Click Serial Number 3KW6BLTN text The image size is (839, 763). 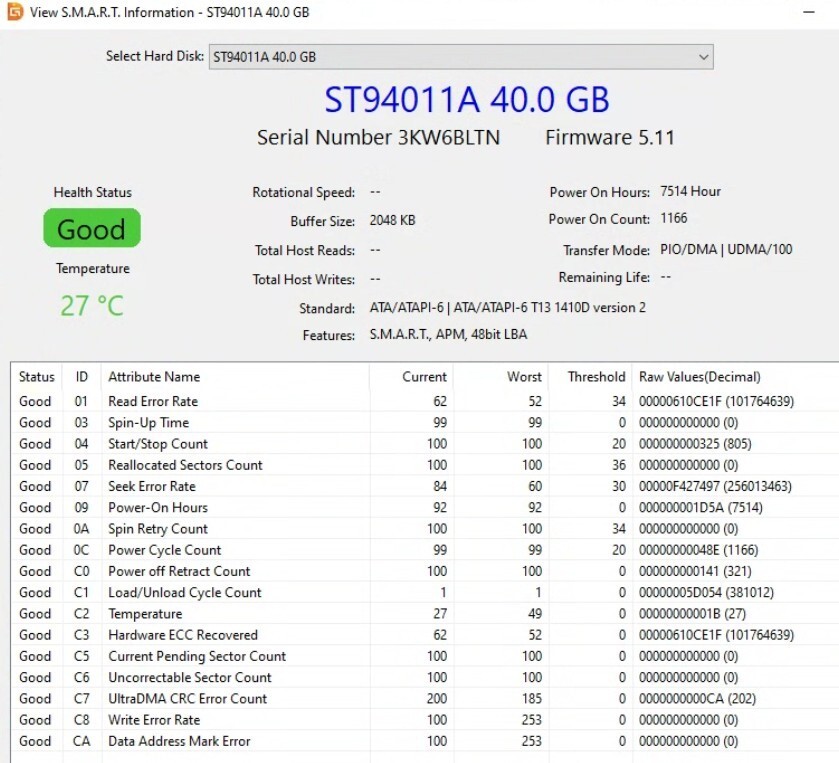(378, 138)
